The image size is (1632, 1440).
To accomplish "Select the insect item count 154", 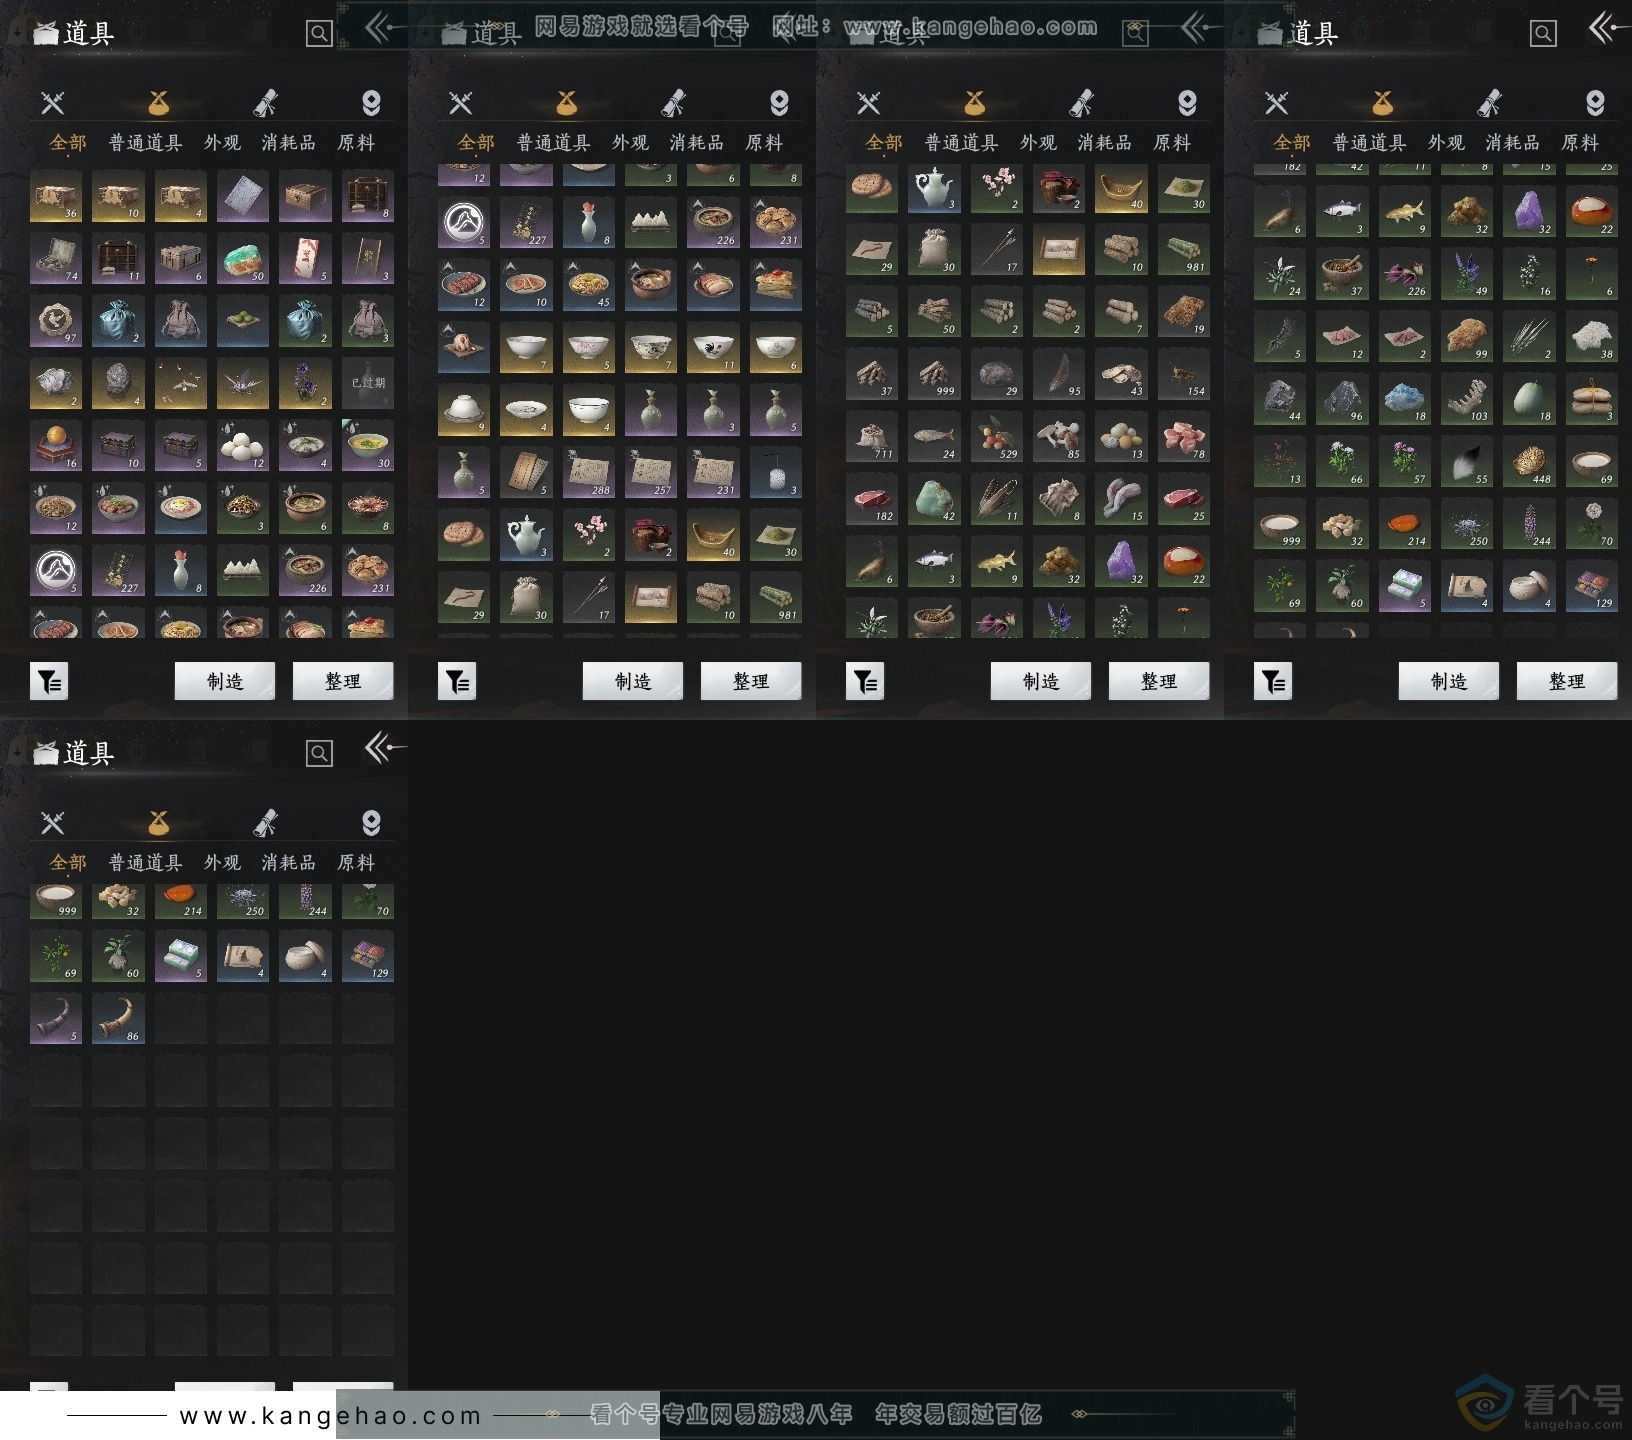I will (1184, 374).
